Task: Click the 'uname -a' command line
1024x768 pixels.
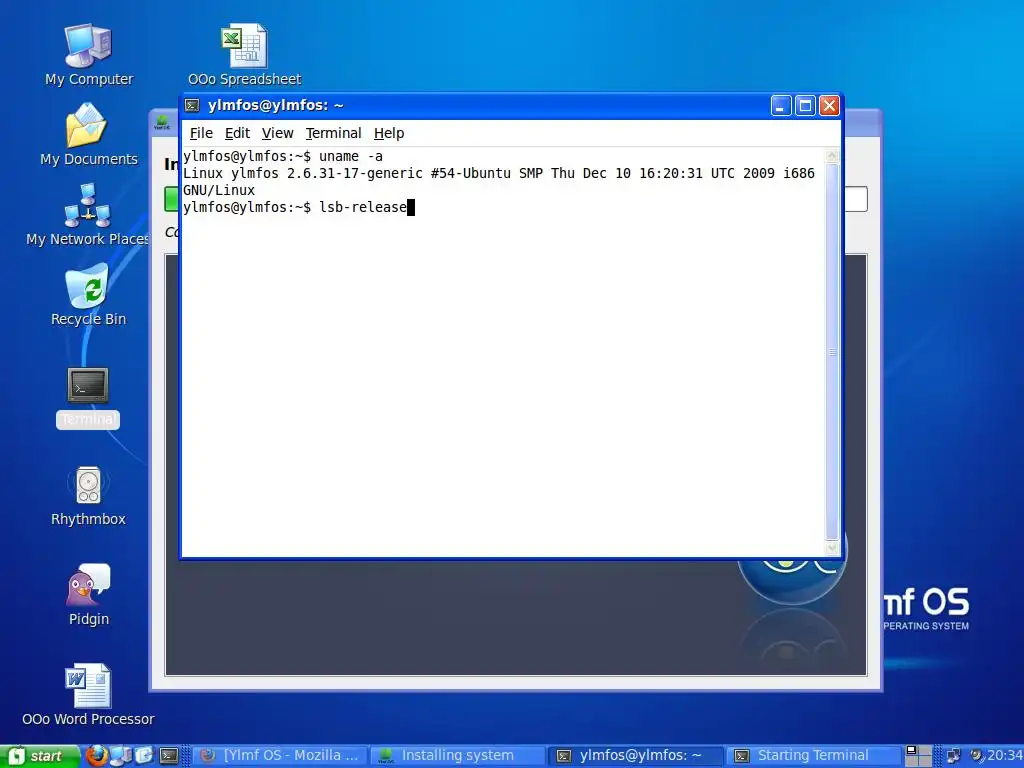Action: [283, 156]
